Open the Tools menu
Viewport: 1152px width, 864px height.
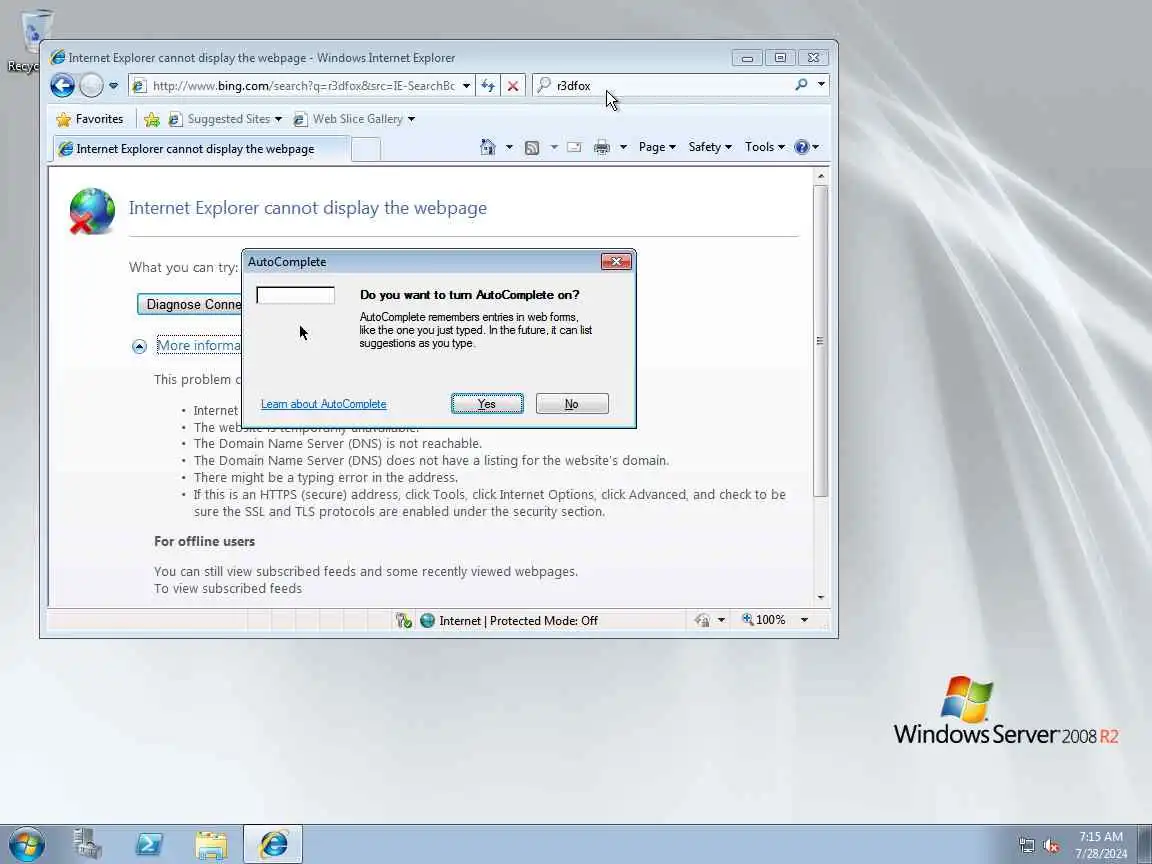pos(764,147)
